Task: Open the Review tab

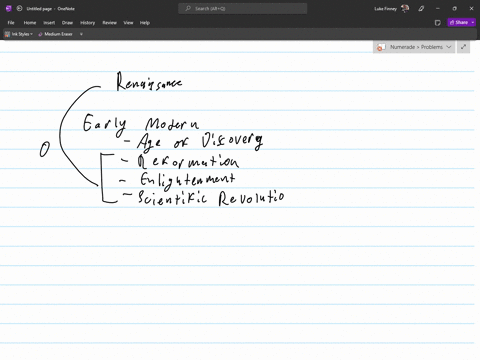Action: (x=109, y=23)
